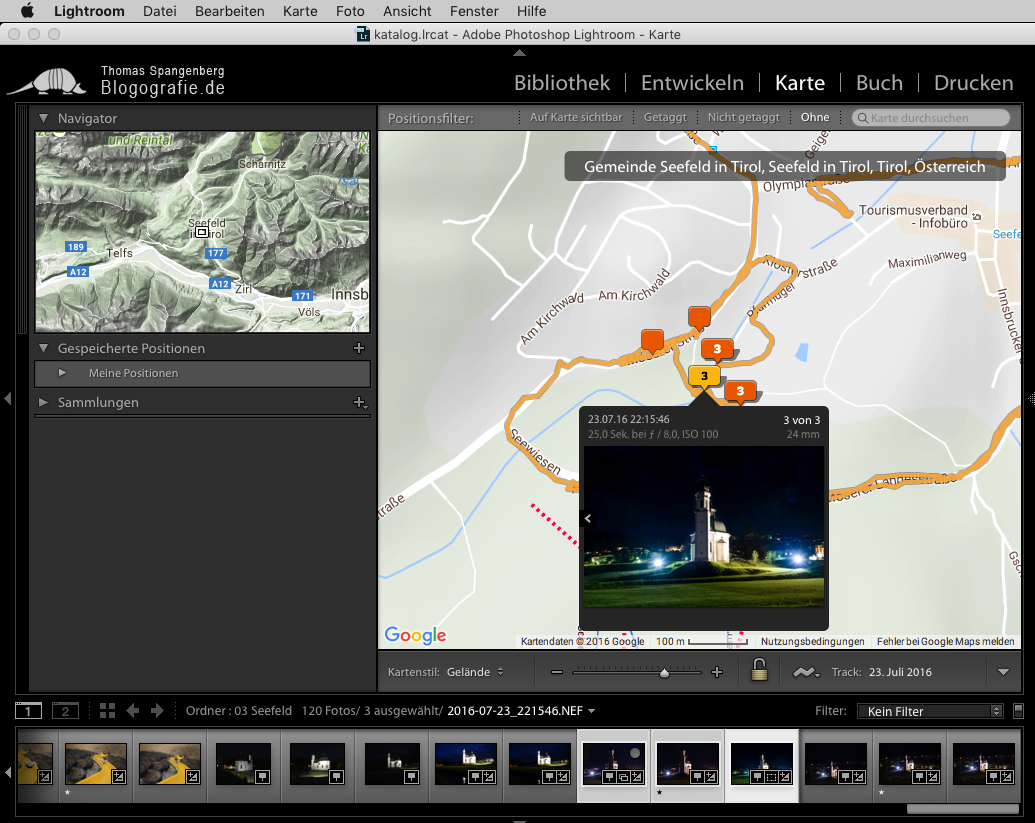1035x823 pixels.
Task: Open the Lightroom application menu
Action: (x=89, y=11)
